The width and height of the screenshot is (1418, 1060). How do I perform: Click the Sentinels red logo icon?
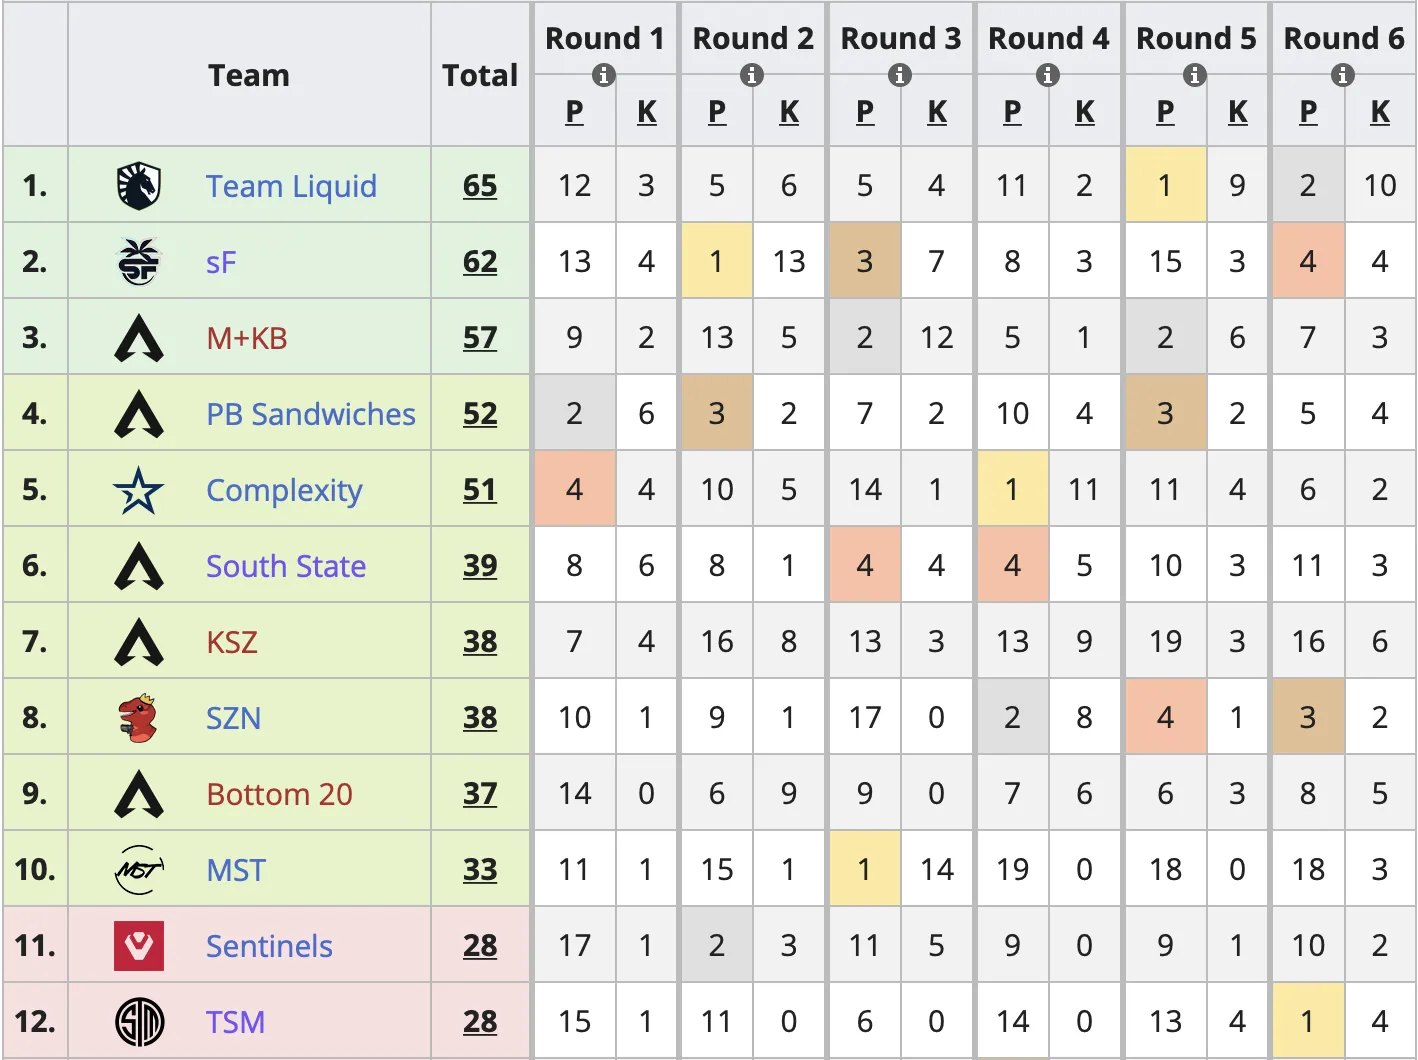[x=138, y=946]
